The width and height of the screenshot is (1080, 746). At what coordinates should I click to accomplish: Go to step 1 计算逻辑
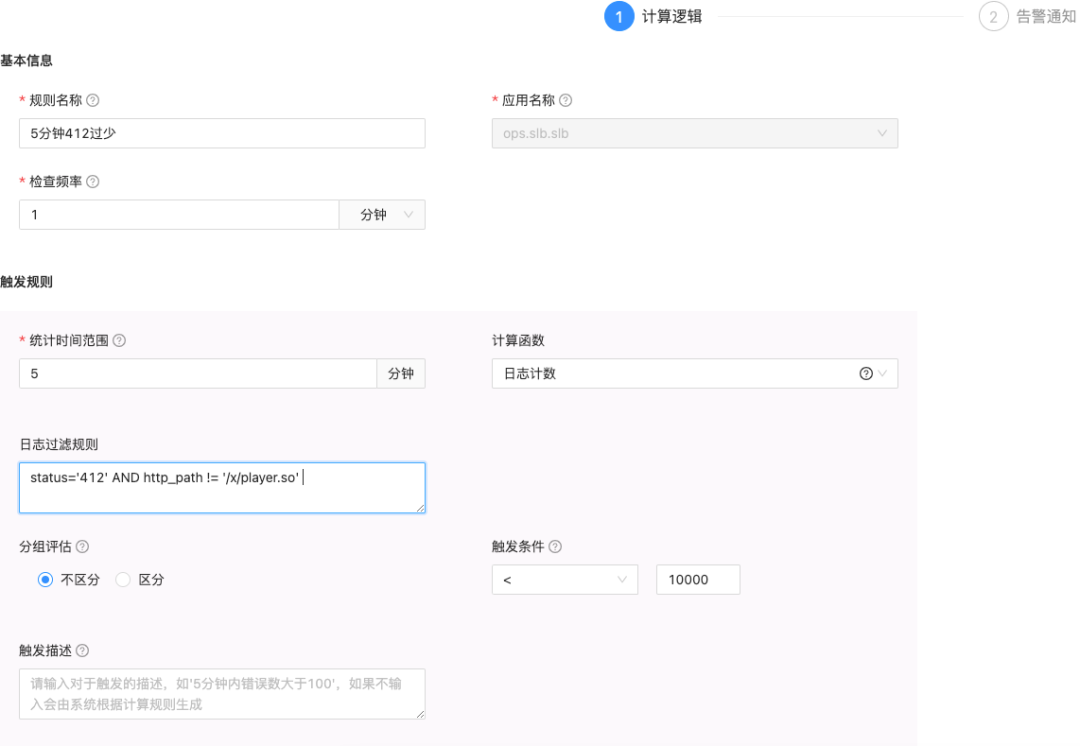[619, 17]
